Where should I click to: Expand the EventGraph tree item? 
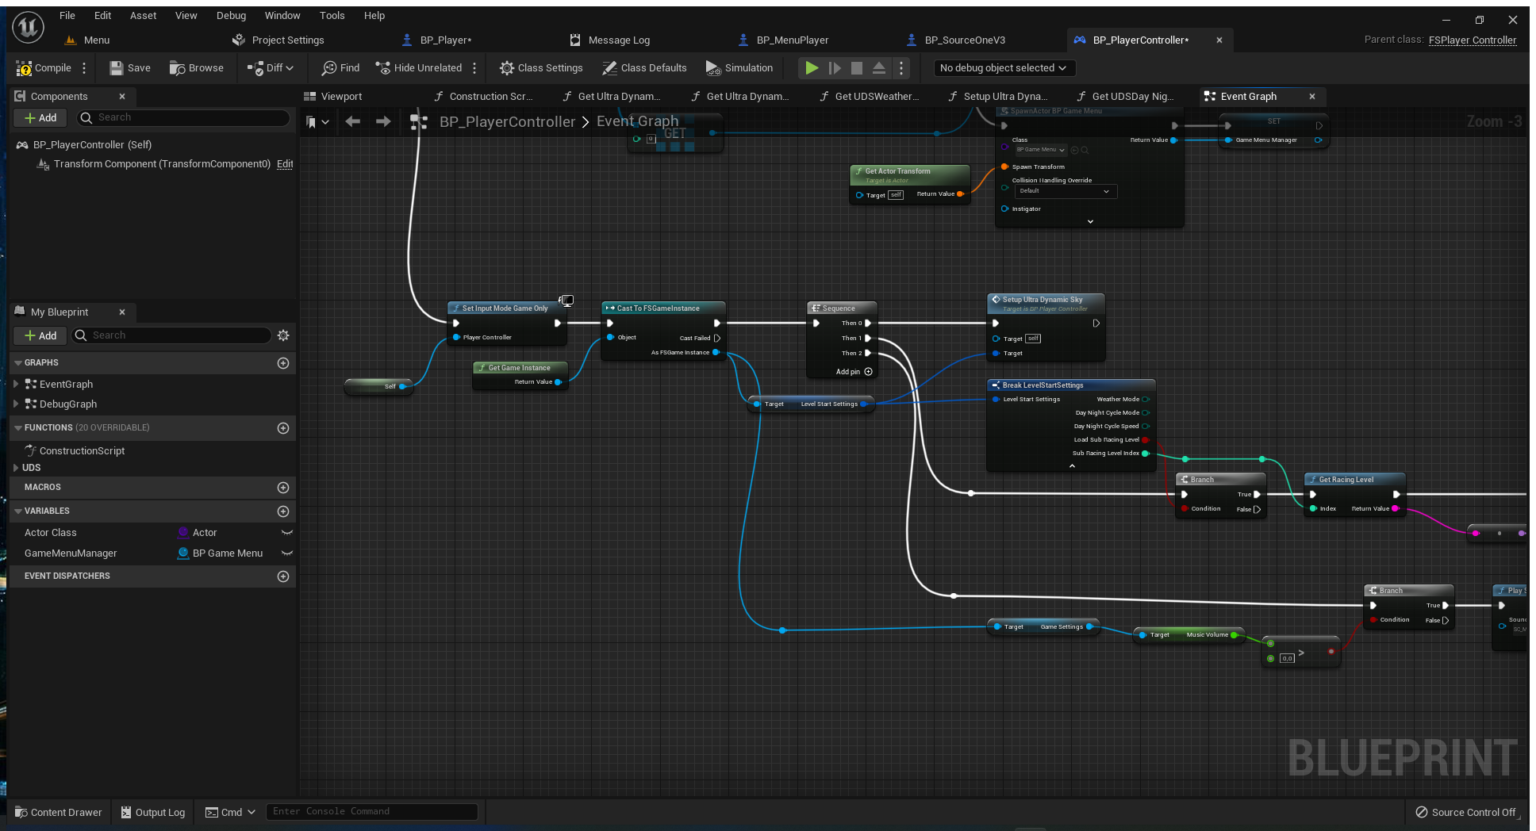[16, 384]
